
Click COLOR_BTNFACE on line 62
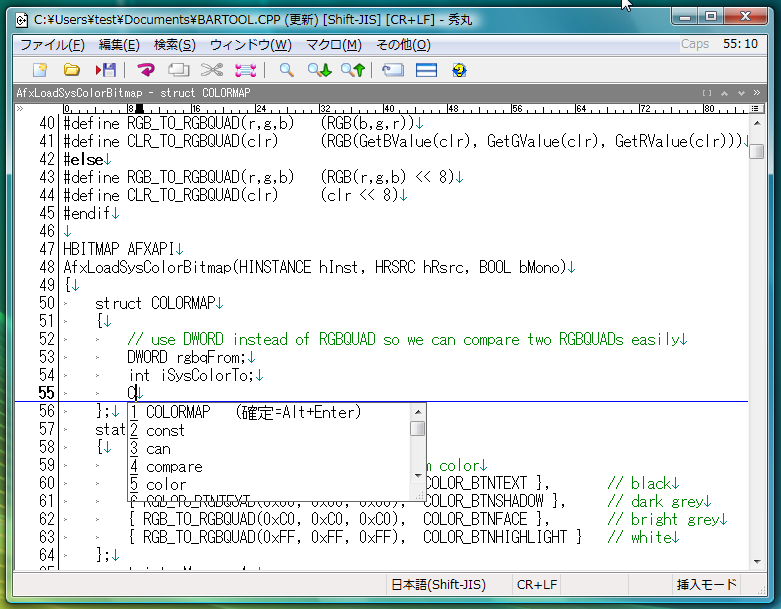pos(475,519)
